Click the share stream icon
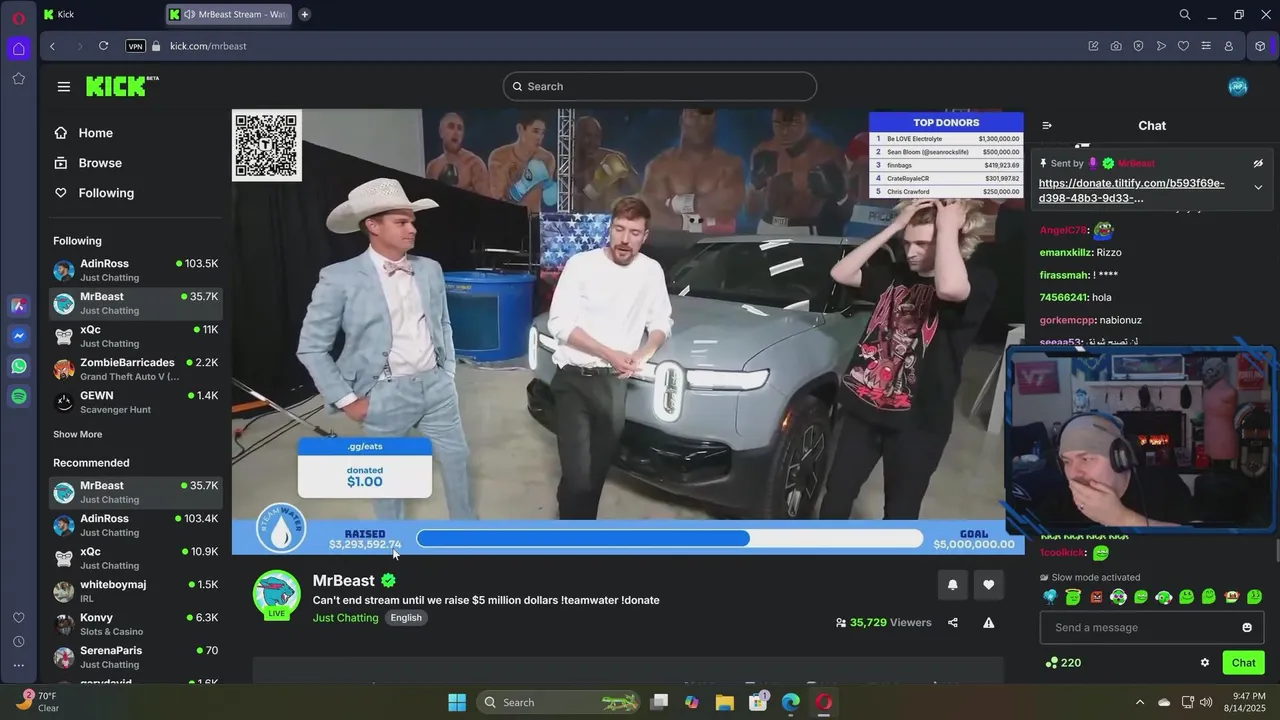The image size is (1280, 720). point(953,623)
